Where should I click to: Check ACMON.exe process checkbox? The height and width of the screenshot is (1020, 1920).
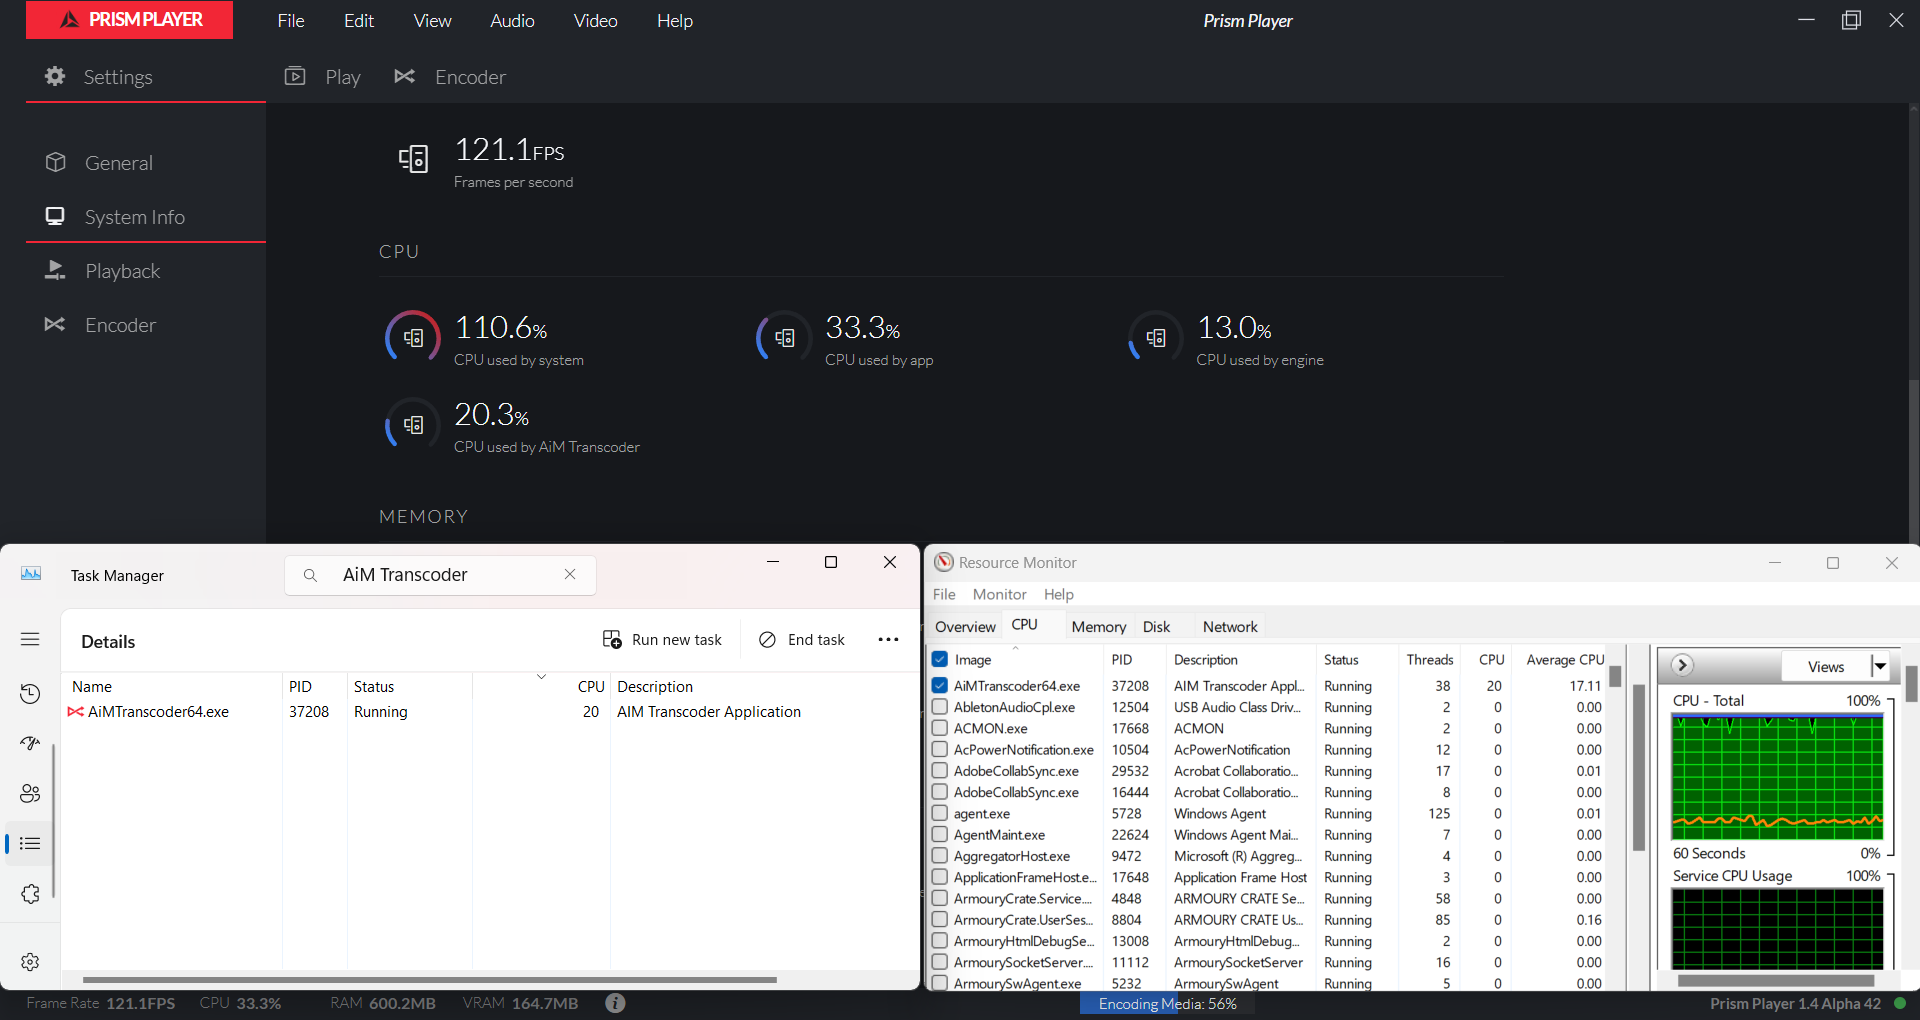point(940,728)
